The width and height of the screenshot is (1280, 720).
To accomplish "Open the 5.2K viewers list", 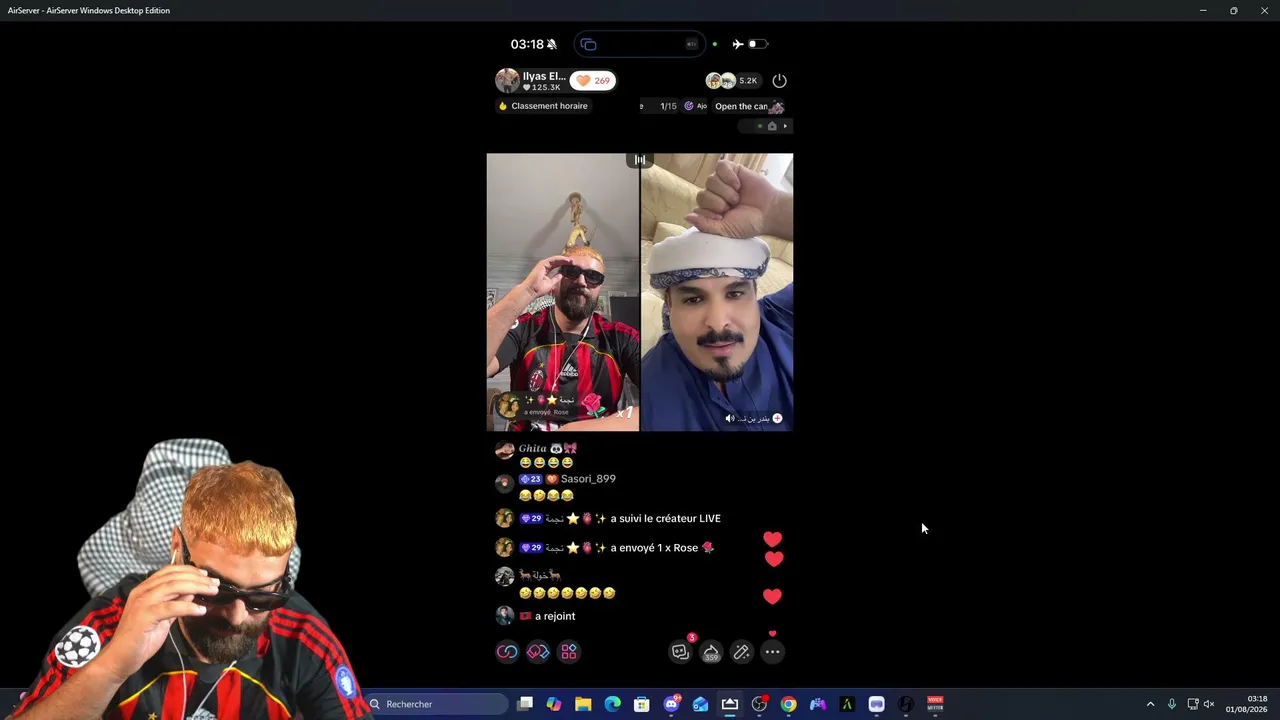I will pyautogui.click(x=732, y=81).
